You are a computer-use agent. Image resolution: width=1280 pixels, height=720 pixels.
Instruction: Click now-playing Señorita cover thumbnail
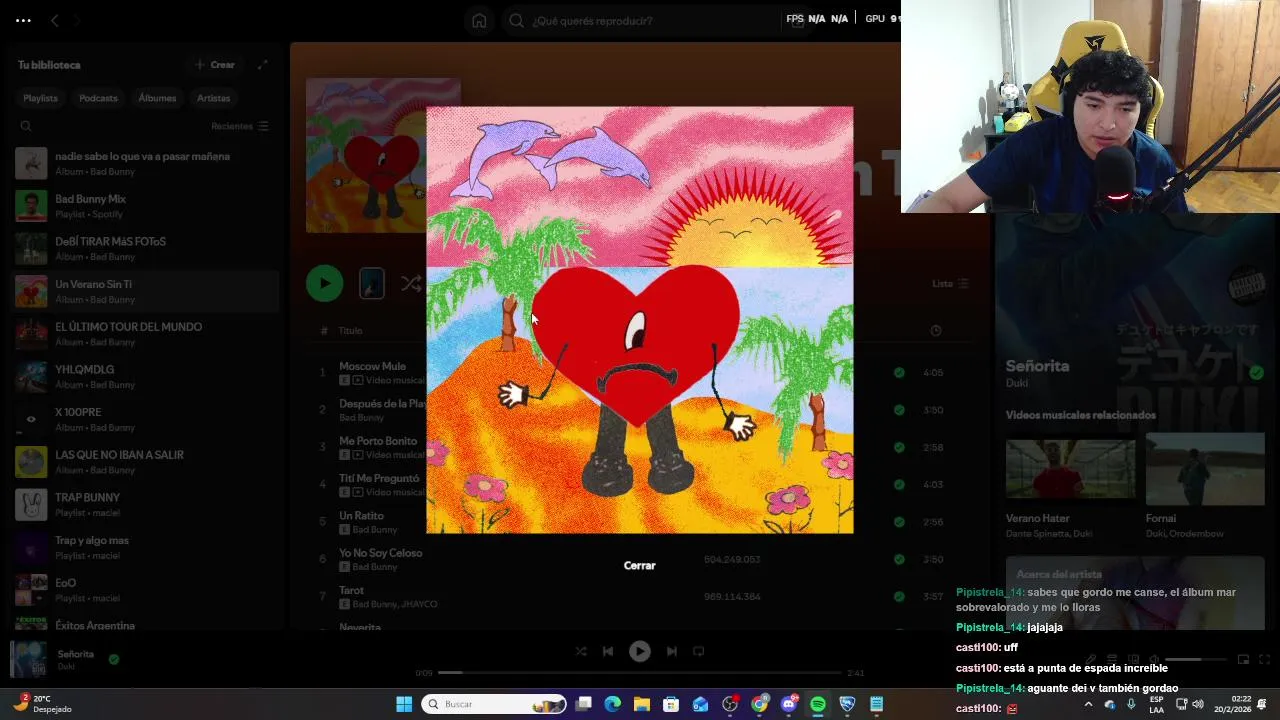click(28, 659)
